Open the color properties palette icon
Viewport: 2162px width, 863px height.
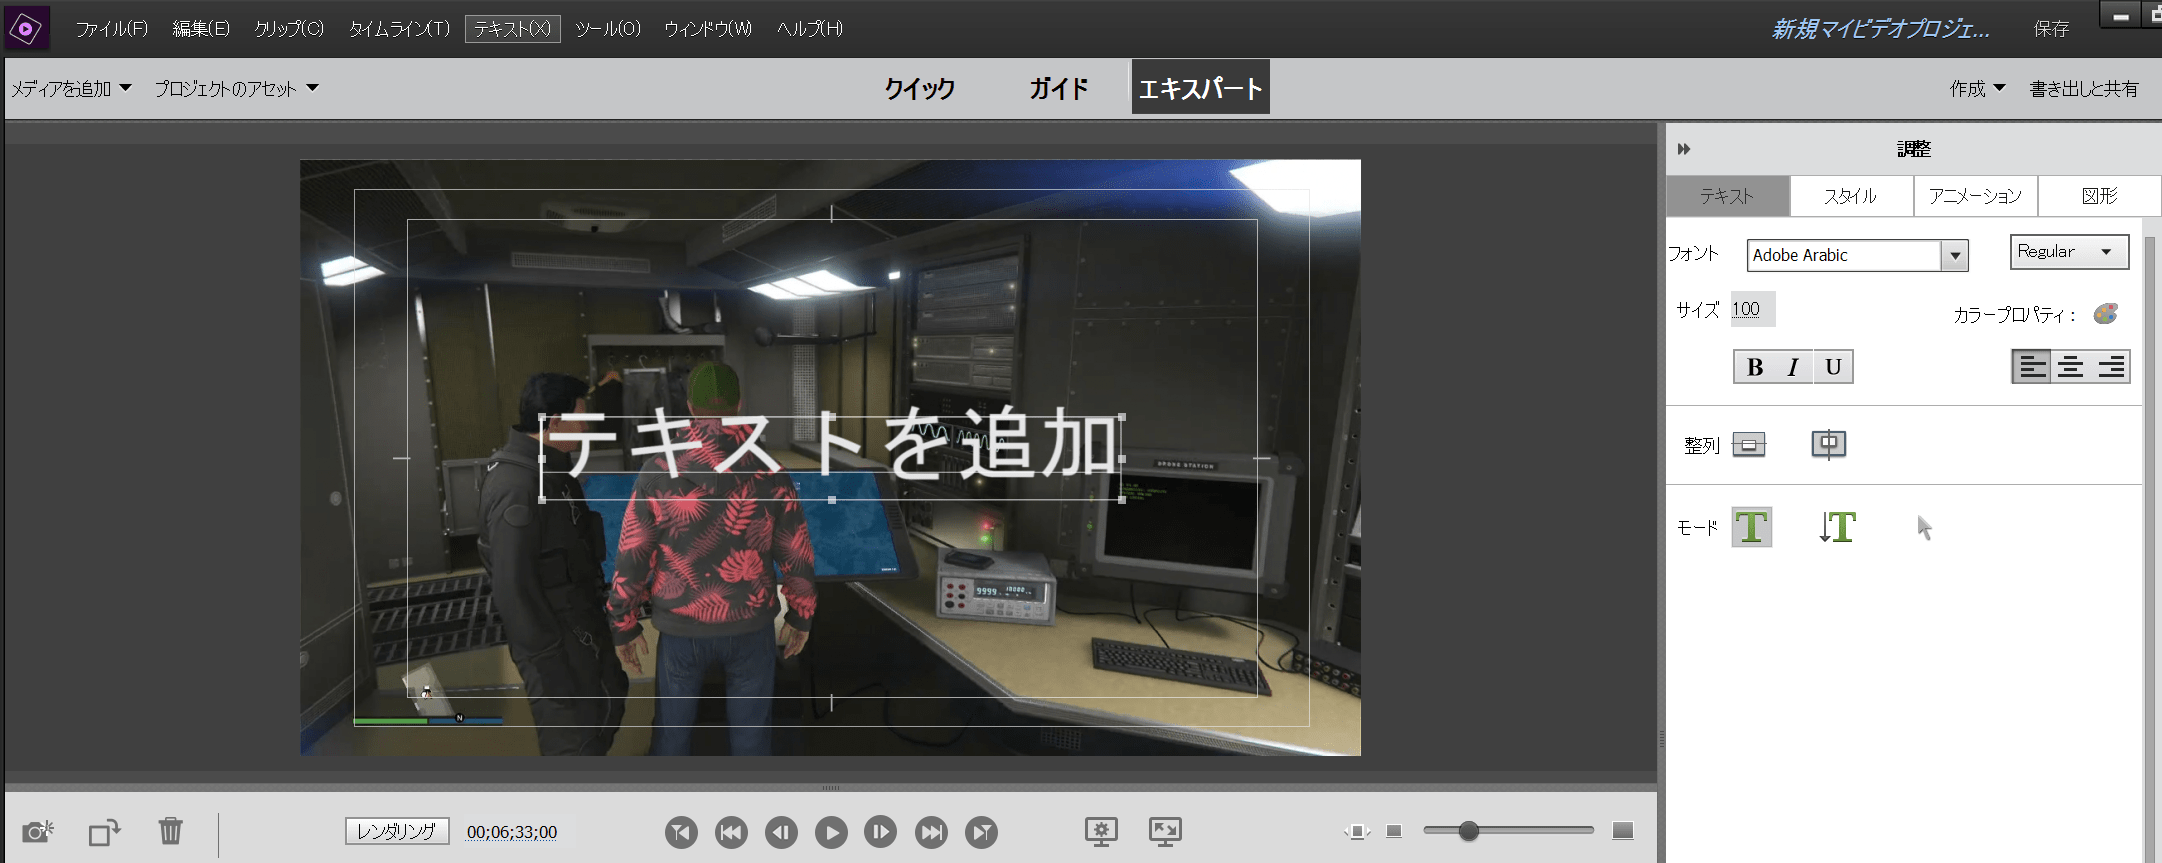point(2105,314)
